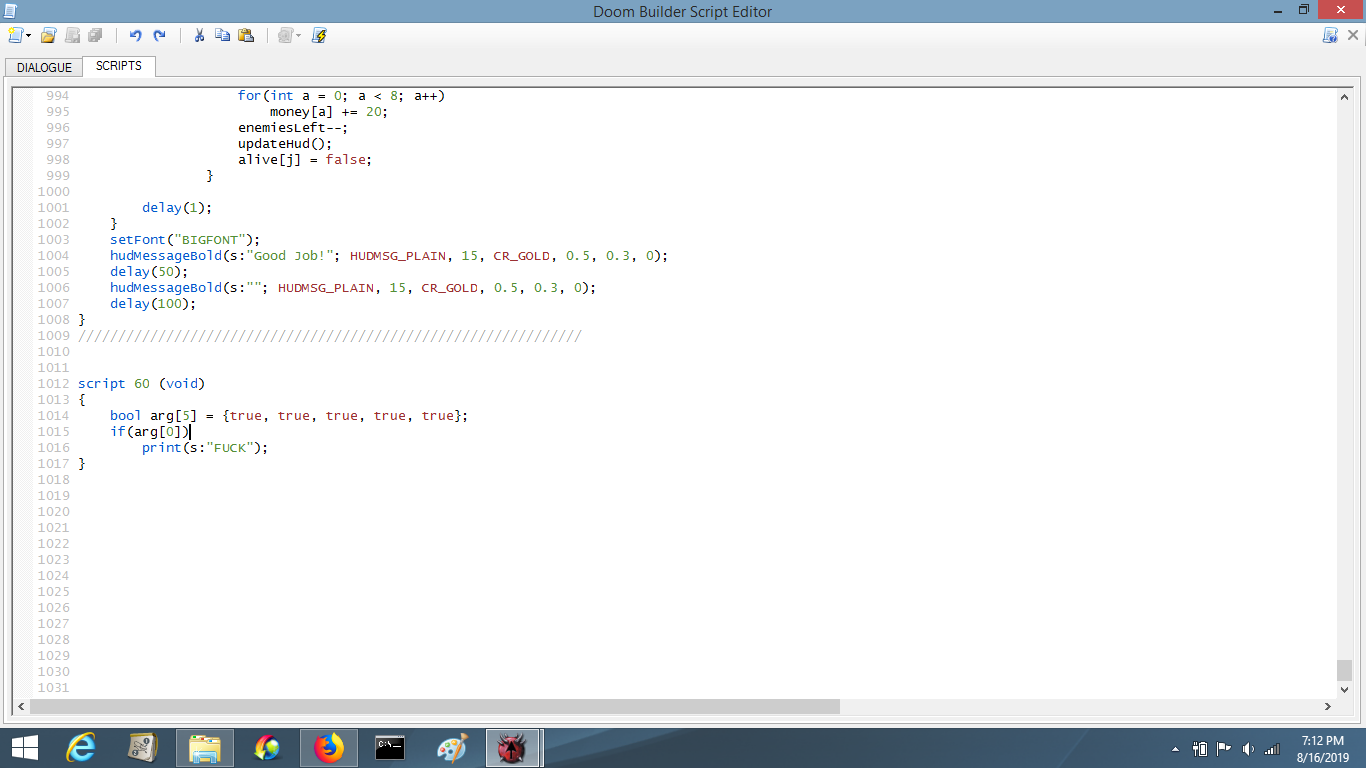Cut the selected script text
This screenshot has width=1366, height=768.
point(199,35)
